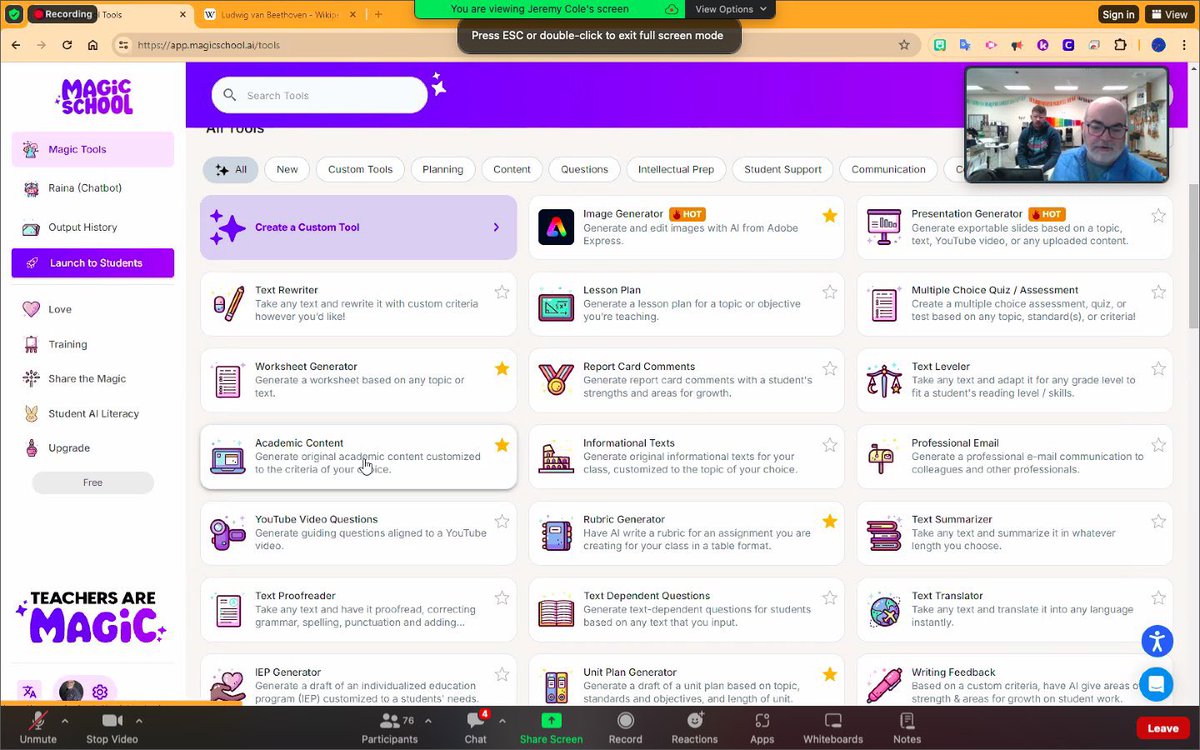
Task: Unfavorite the Worksheet Generator star
Action: [502, 368]
